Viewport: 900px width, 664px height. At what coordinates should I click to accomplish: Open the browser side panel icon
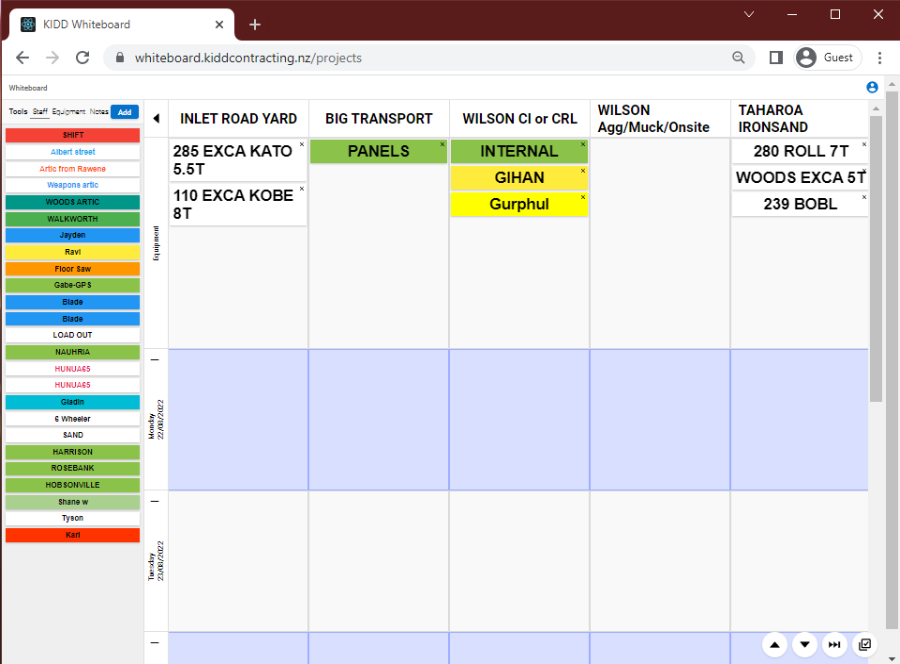[x=775, y=58]
